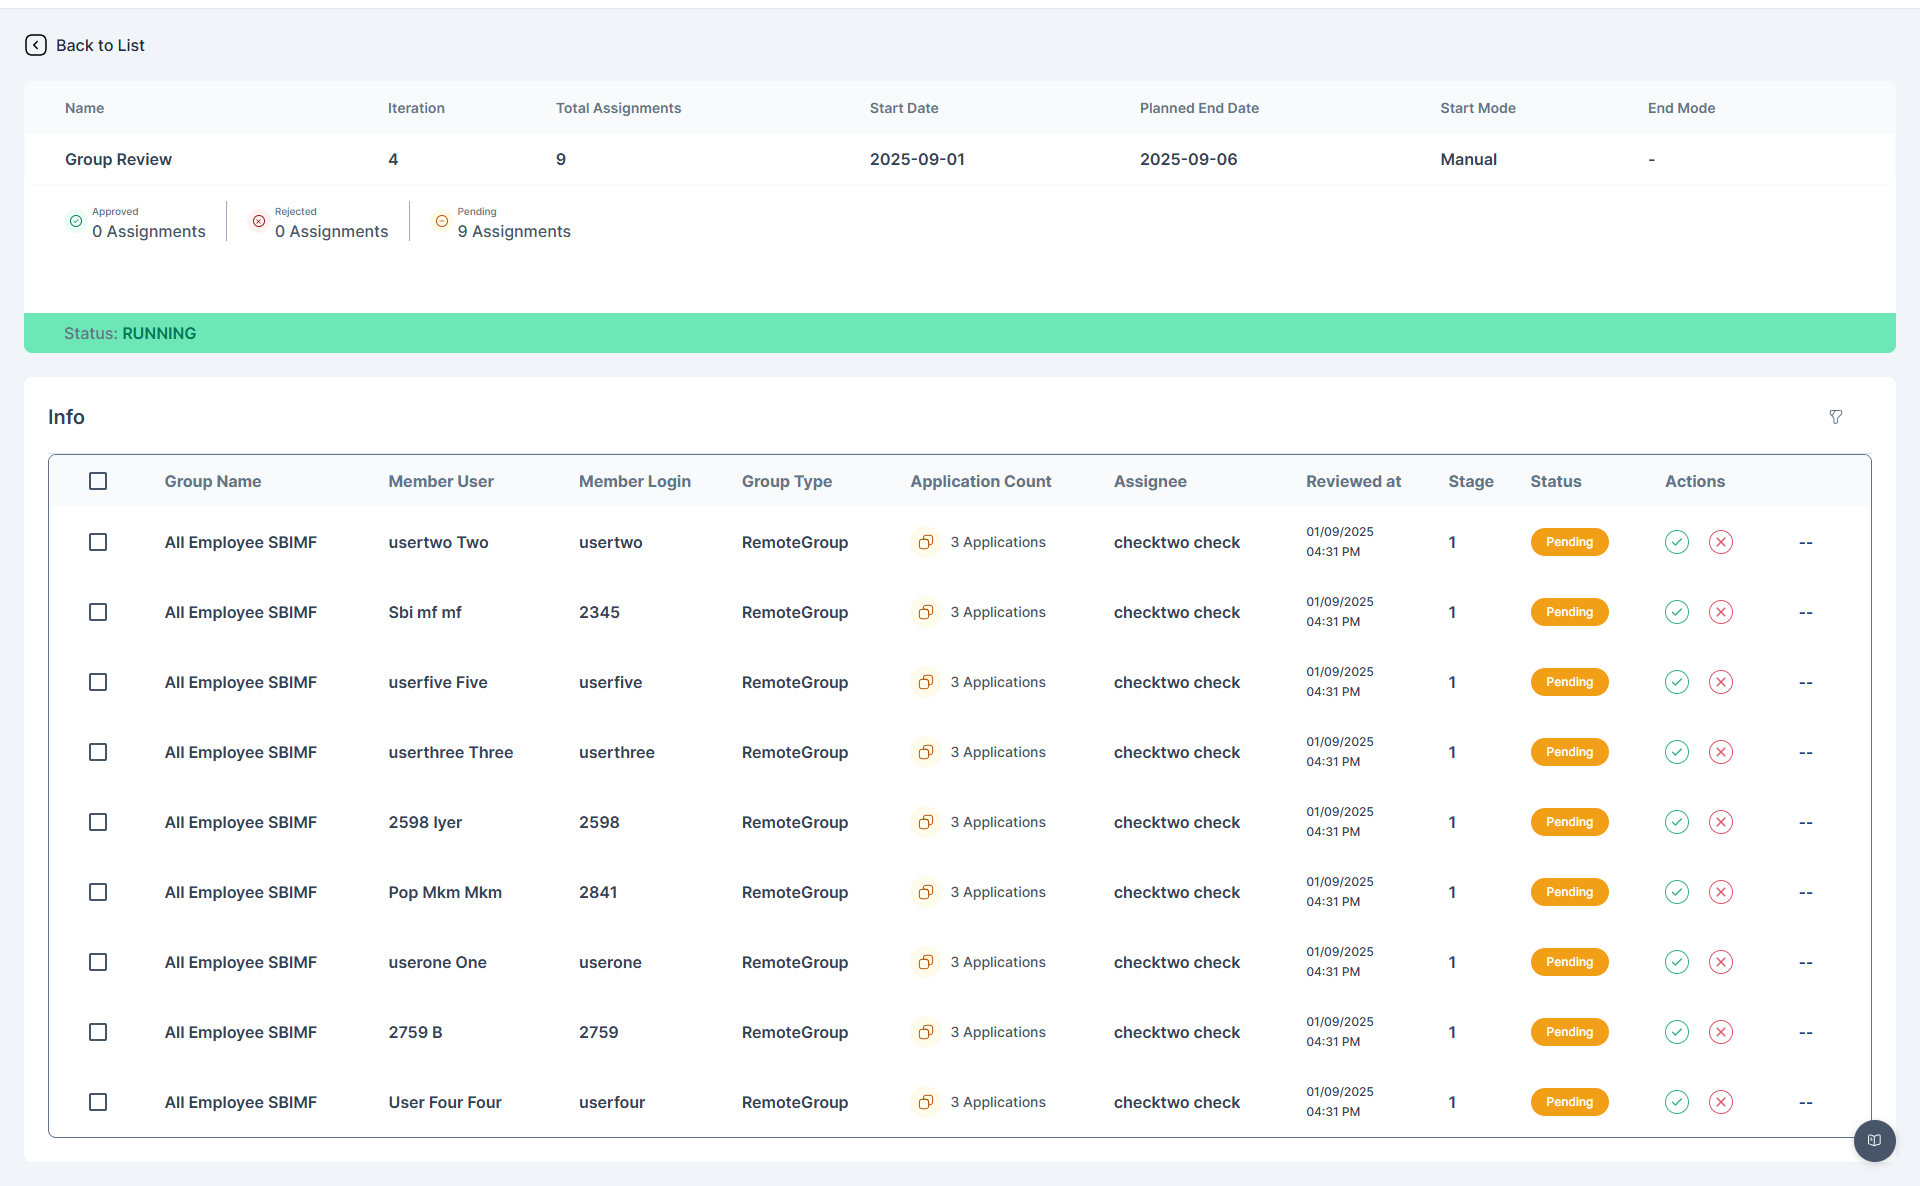Reject the userthree Three assignment
The height and width of the screenshot is (1186, 1920).
(x=1721, y=752)
